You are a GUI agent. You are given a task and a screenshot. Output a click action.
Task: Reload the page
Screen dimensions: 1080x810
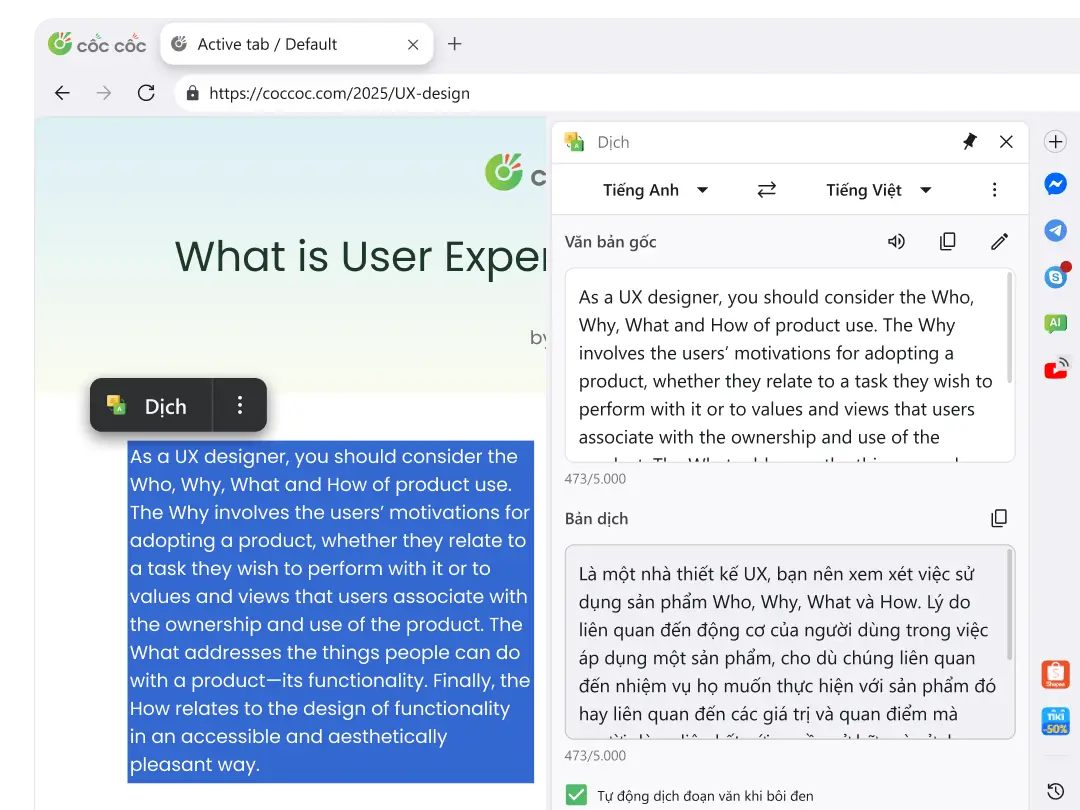point(146,93)
